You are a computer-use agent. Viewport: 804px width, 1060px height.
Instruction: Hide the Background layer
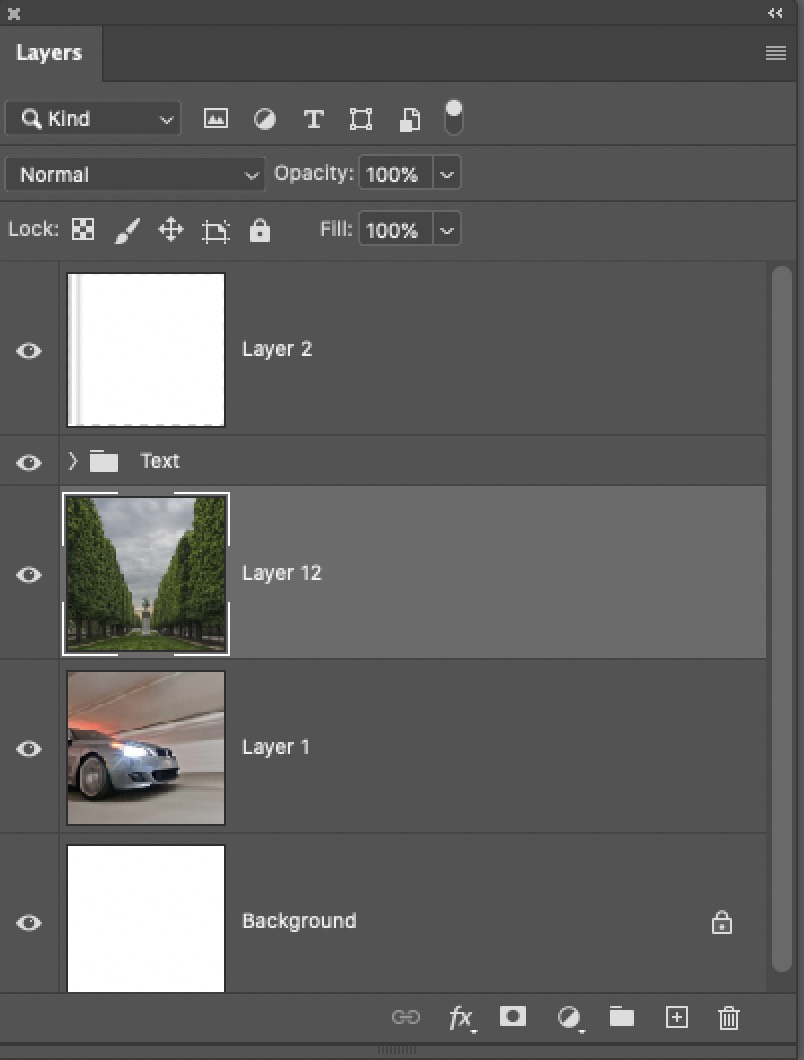tap(29, 922)
